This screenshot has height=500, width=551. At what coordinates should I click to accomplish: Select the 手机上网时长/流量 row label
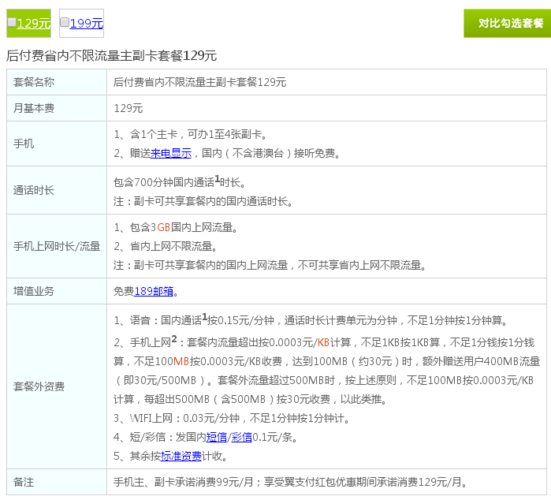coord(57,246)
